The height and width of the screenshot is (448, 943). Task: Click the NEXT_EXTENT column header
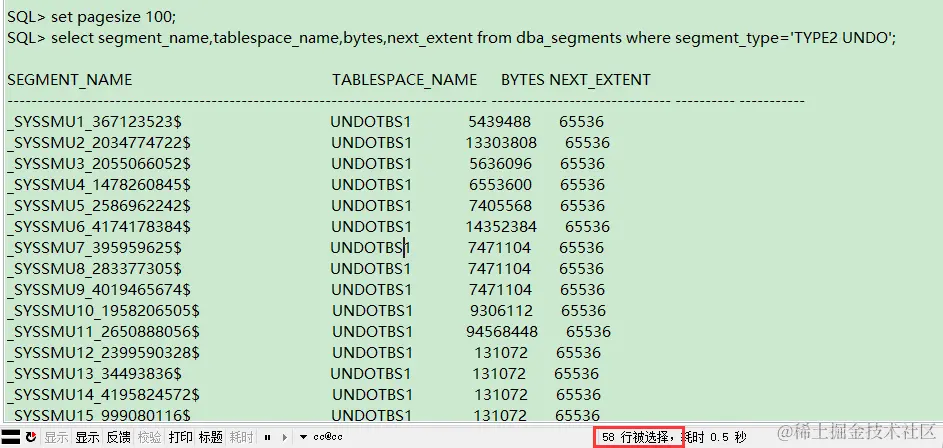[600, 80]
